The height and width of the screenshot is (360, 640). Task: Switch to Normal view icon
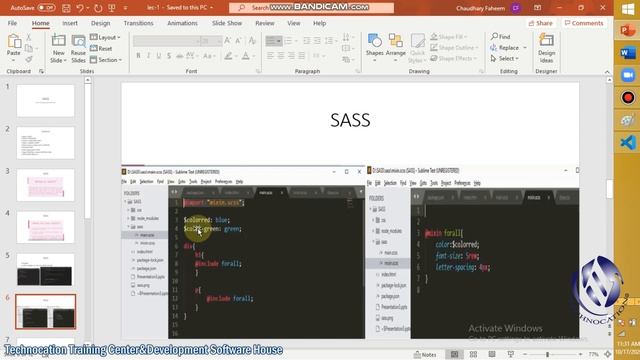pos(454,354)
